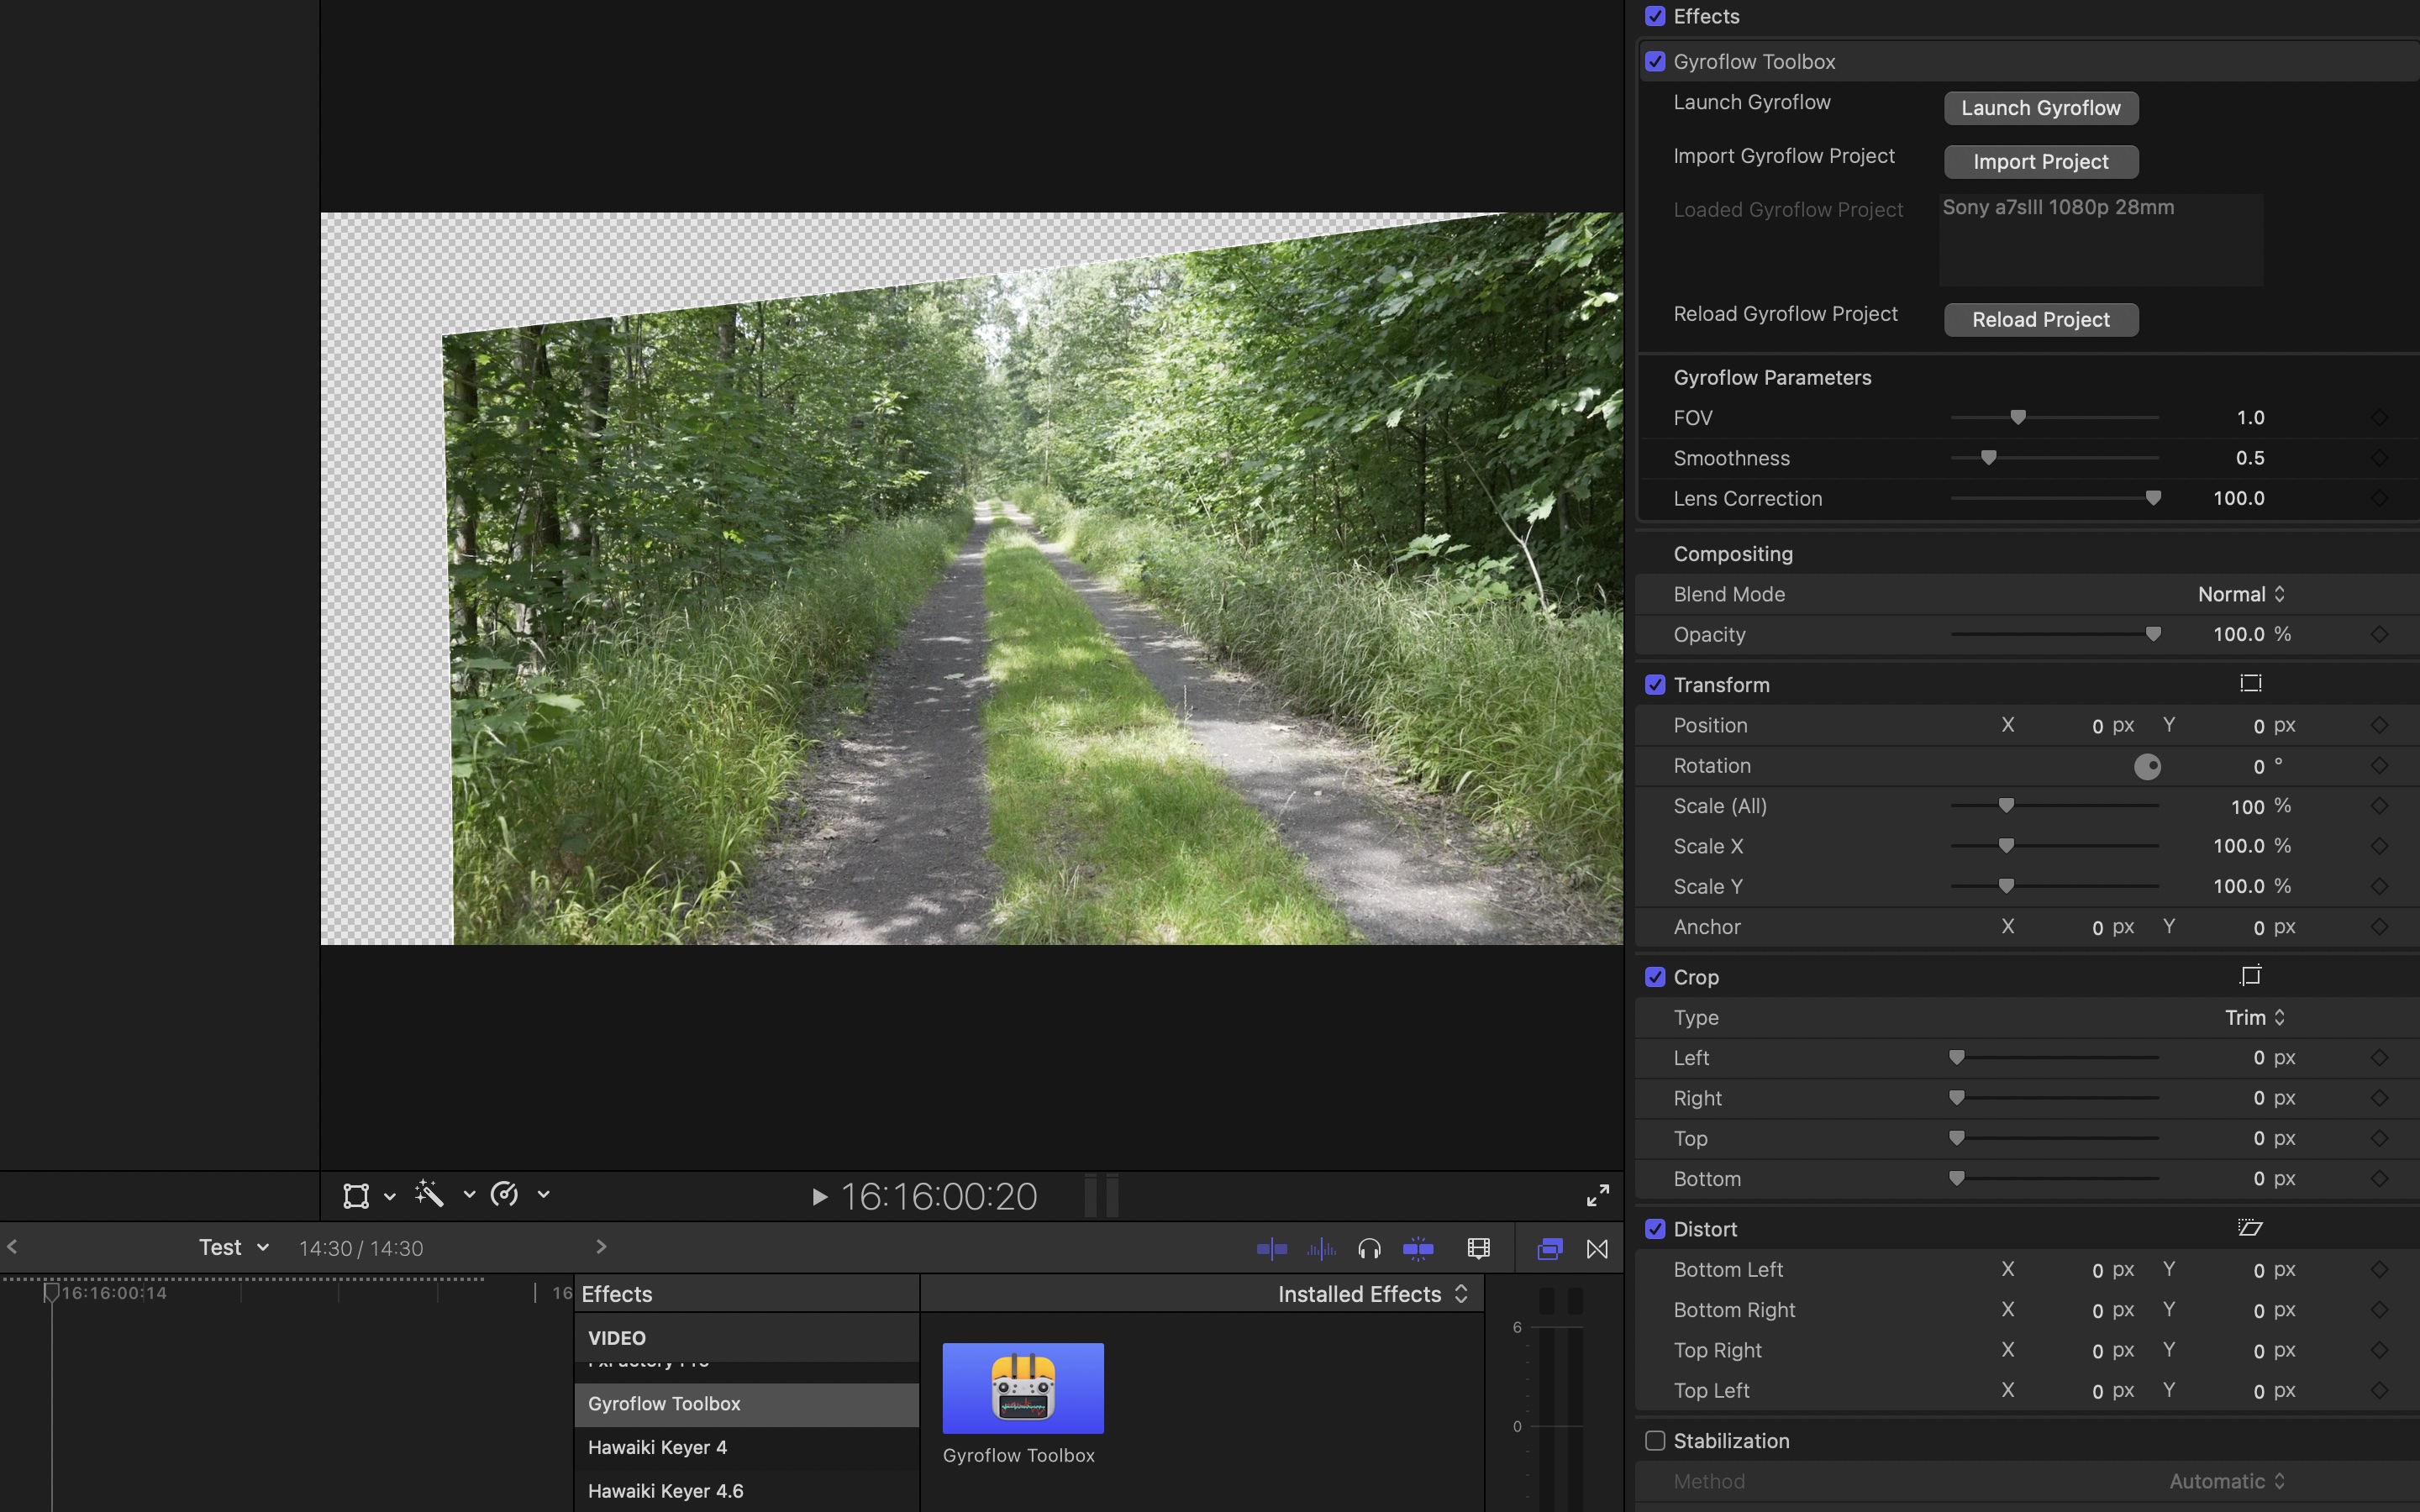Viewport: 2420px width, 1512px height.
Task: Disable the Gyroflow Toolbox effect checkbox
Action: click(x=1655, y=62)
